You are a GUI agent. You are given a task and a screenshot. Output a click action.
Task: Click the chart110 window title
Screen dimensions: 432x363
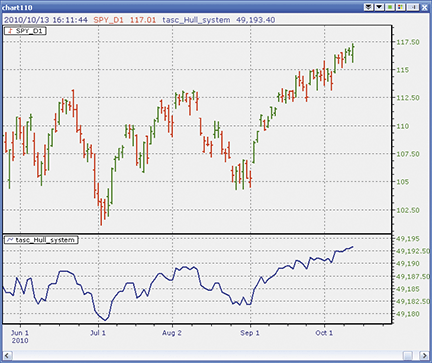(17, 7)
